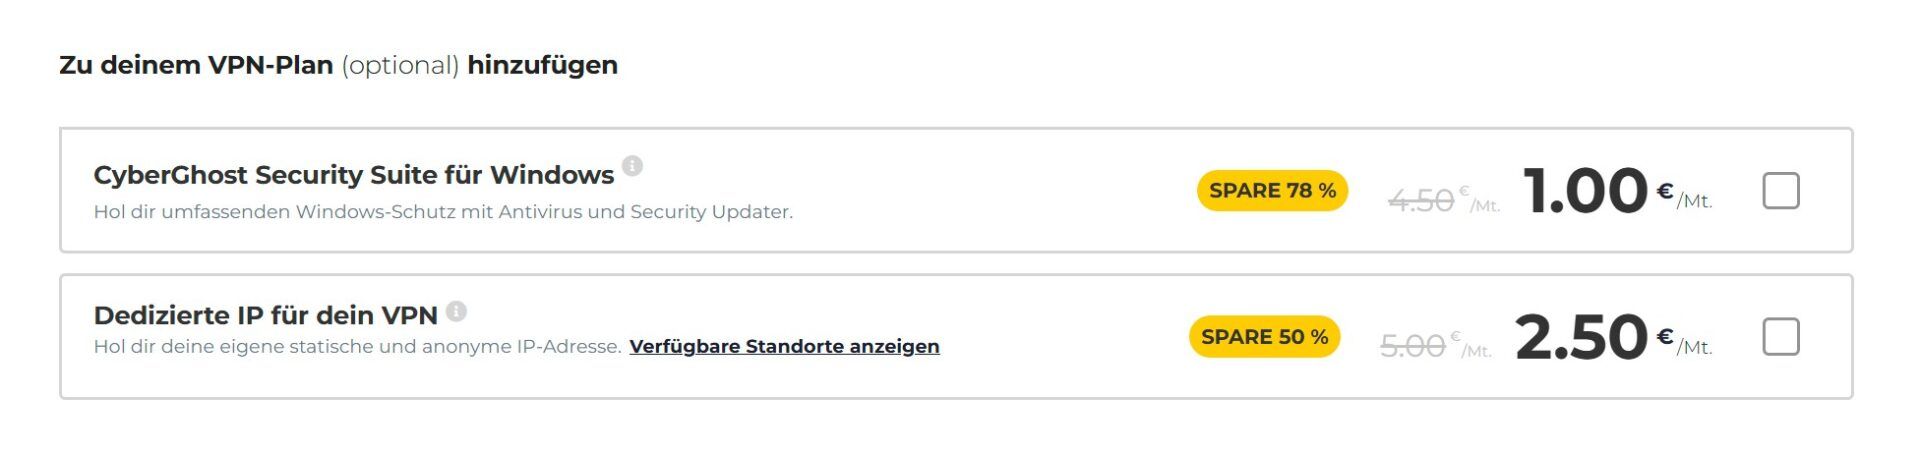Image resolution: width=1920 pixels, height=454 pixels.
Task: Click the statische und anonyme IP-Adresse description
Action: (x=357, y=346)
